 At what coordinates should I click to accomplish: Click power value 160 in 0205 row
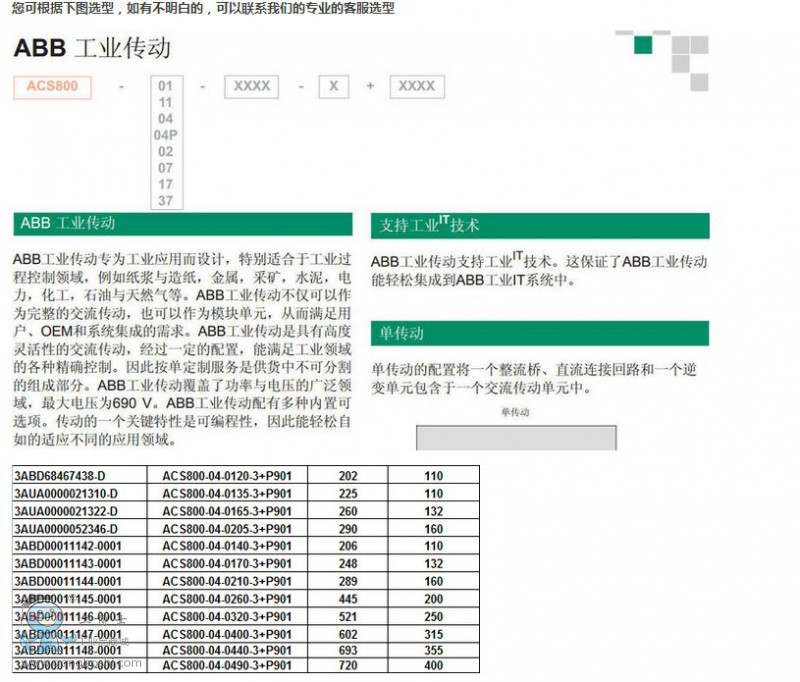pyautogui.click(x=434, y=529)
